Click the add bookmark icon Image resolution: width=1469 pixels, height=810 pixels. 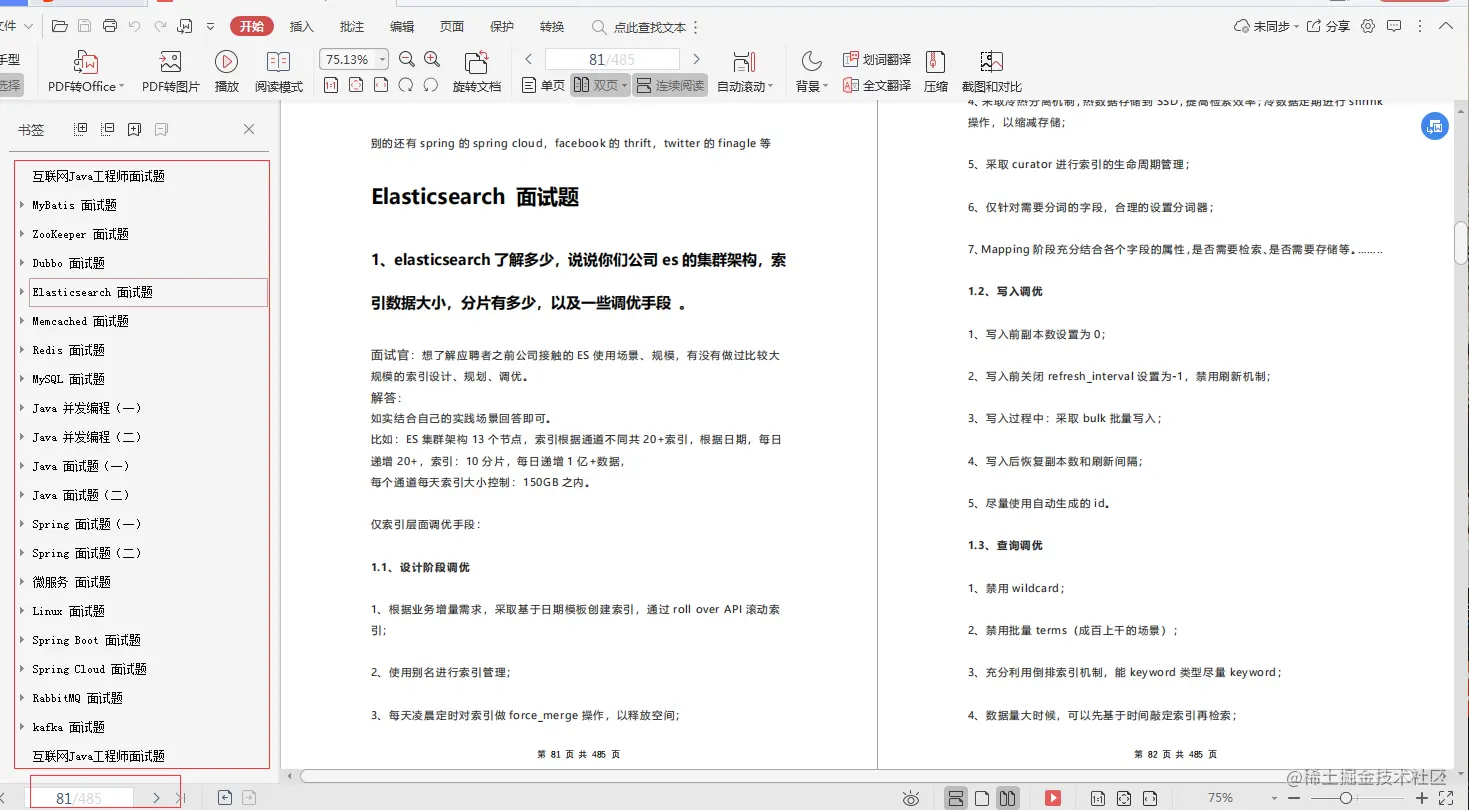pyautogui.click(x=135, y=129)
